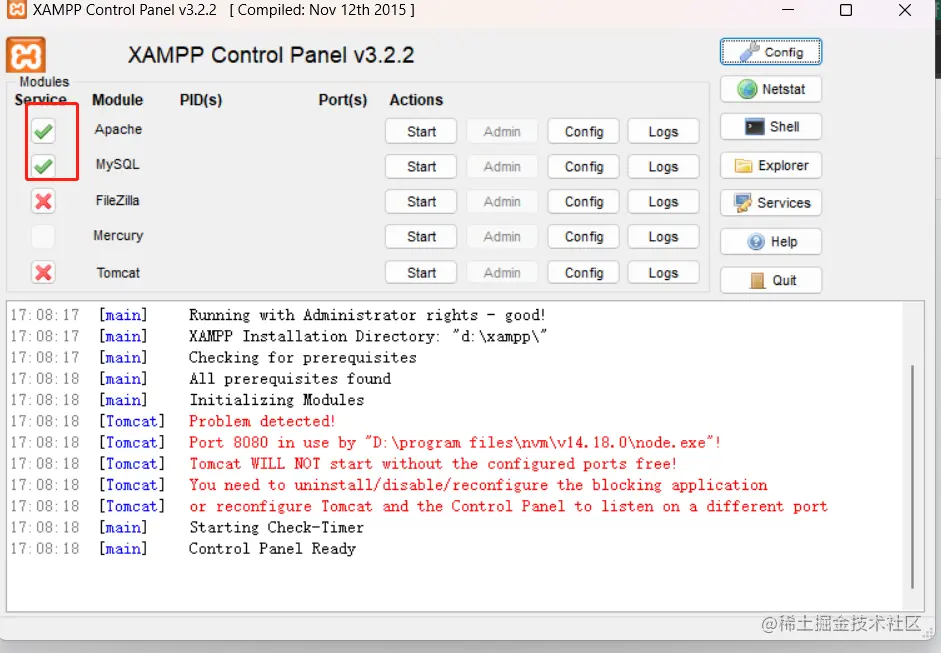Click the 'PID(s)' column header
The width and height of the screenshot is (941, 653).
pos(201,100)
